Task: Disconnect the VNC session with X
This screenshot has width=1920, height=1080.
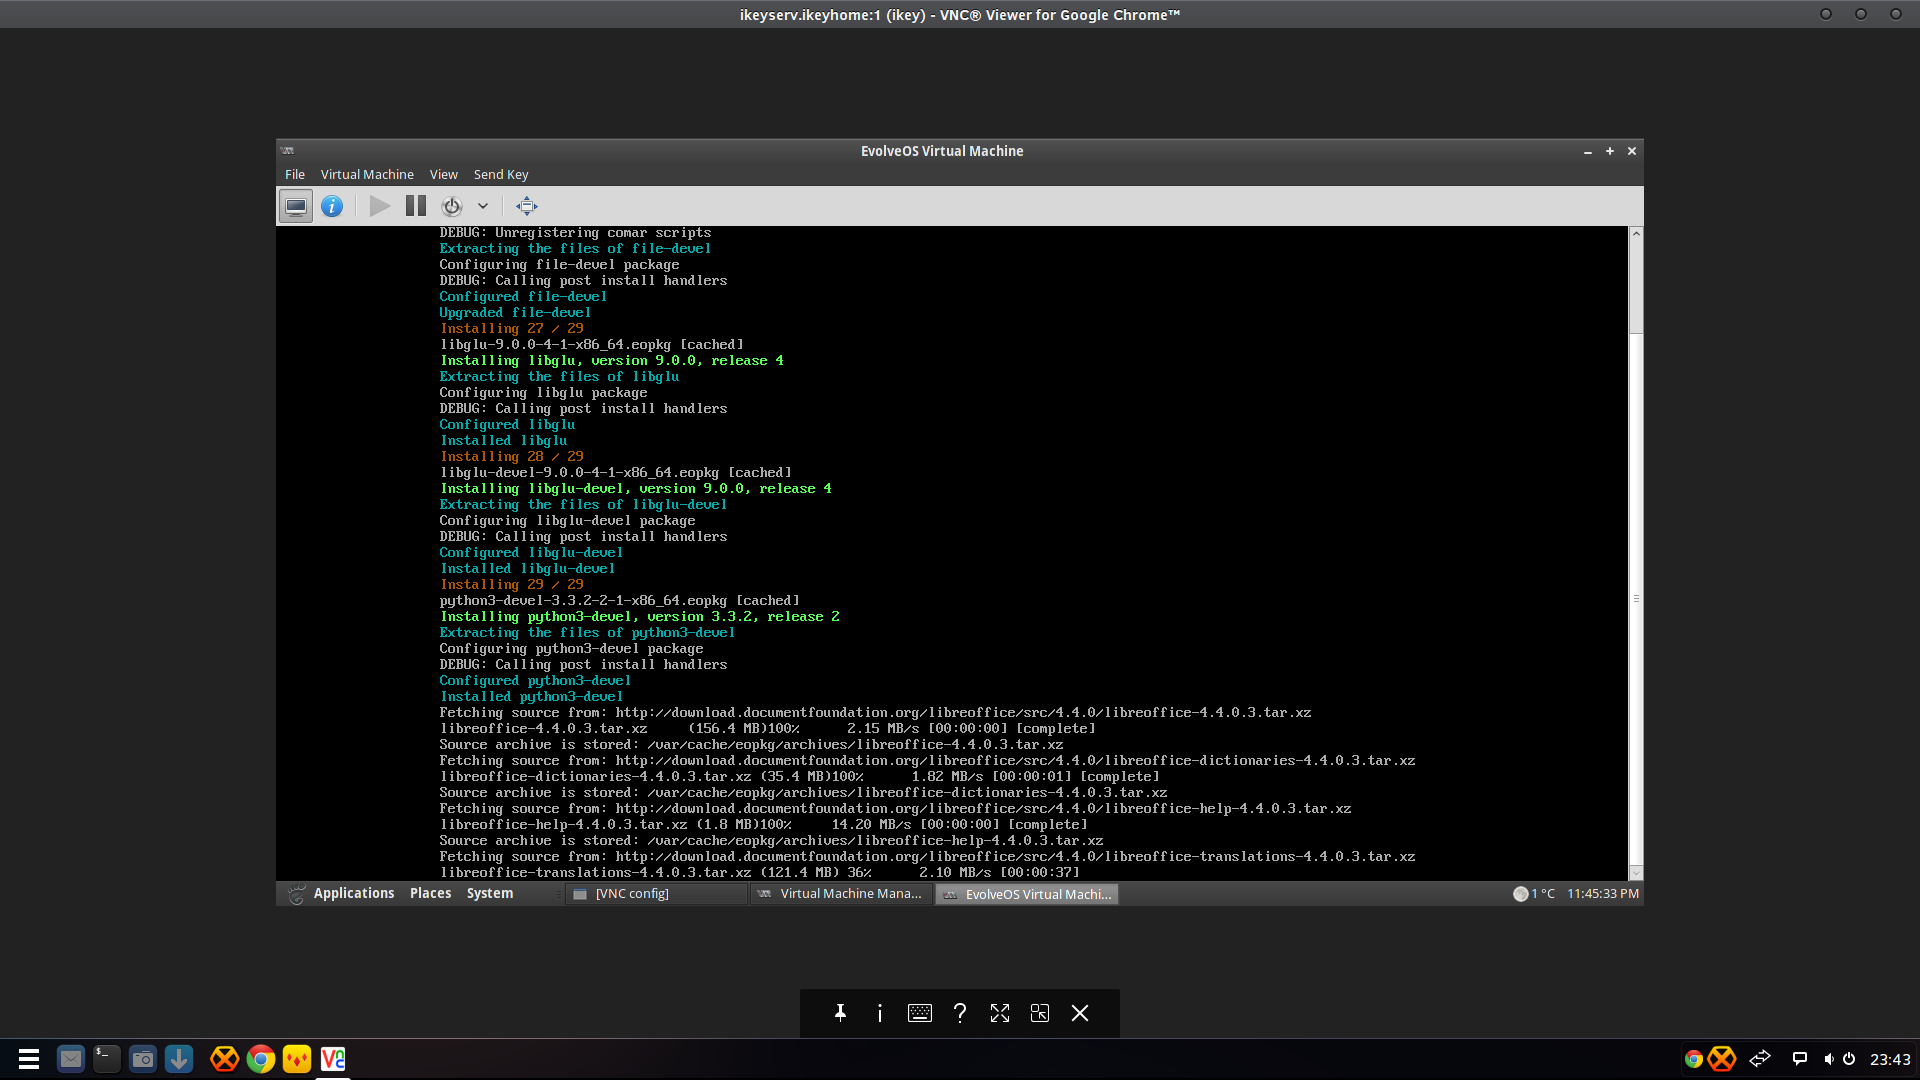Action: pyautogui.click(x=1080, y=1013)
